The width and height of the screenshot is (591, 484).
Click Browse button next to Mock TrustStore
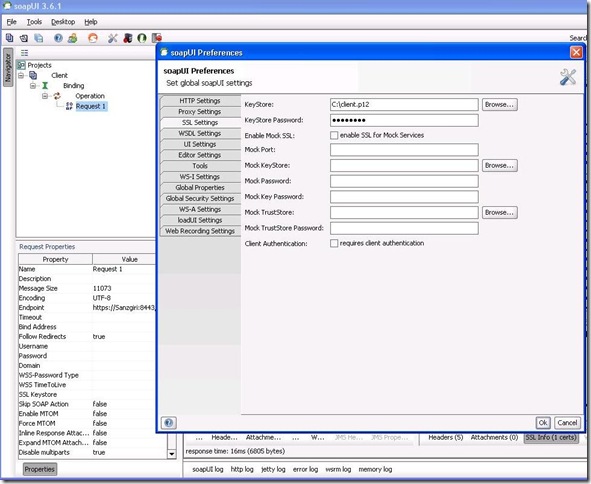(x=500, y=213)
